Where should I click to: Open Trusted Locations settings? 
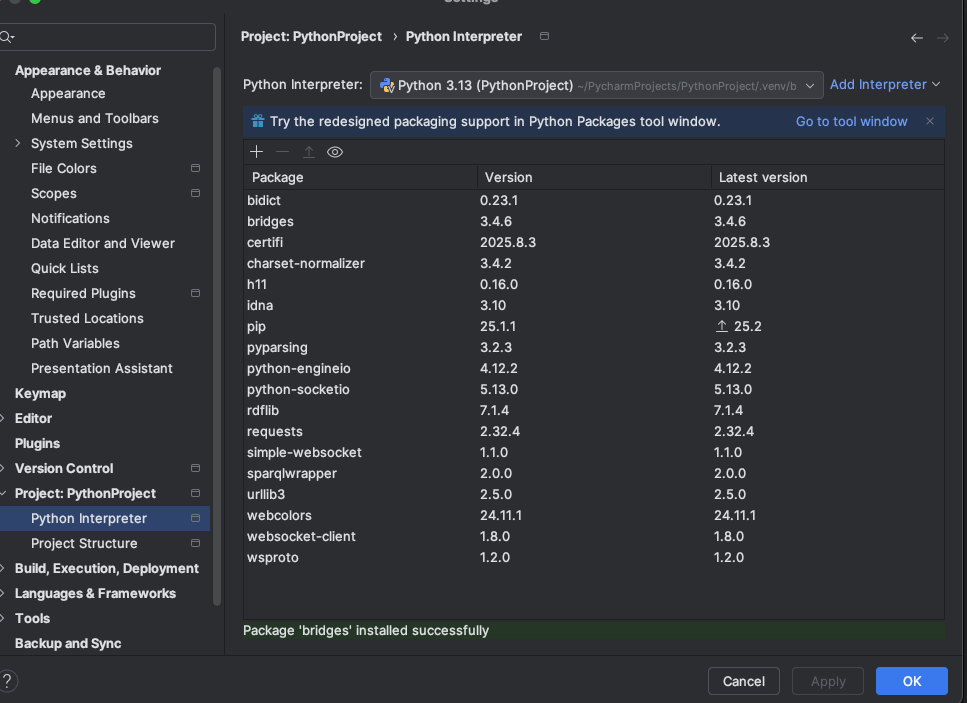87,318
